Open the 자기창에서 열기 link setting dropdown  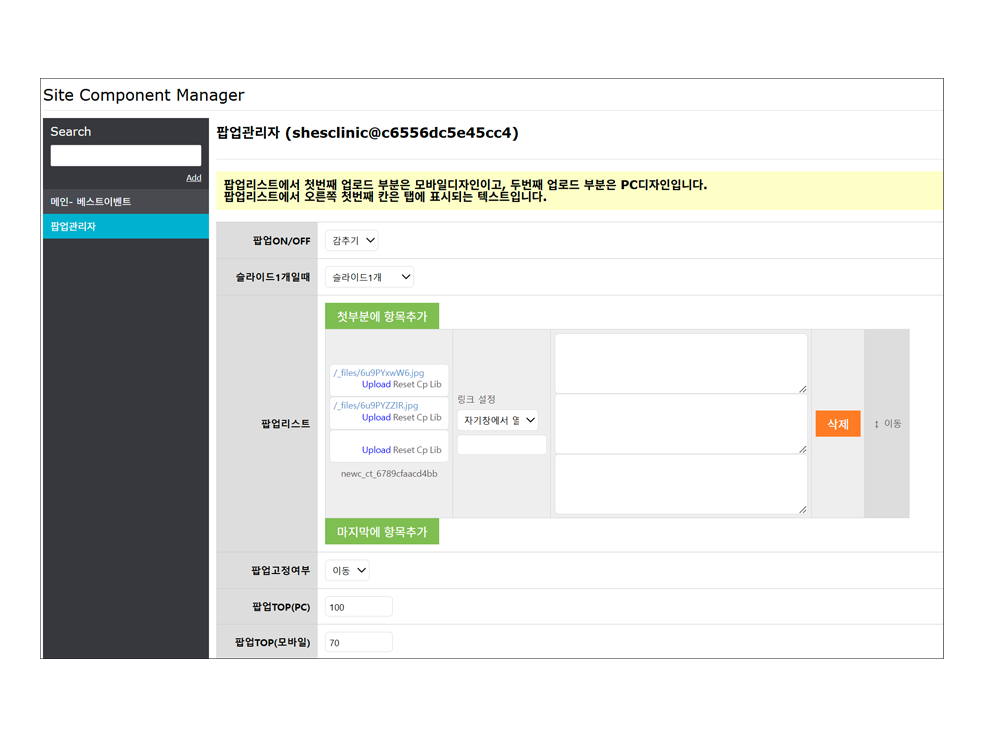(498, 421)
